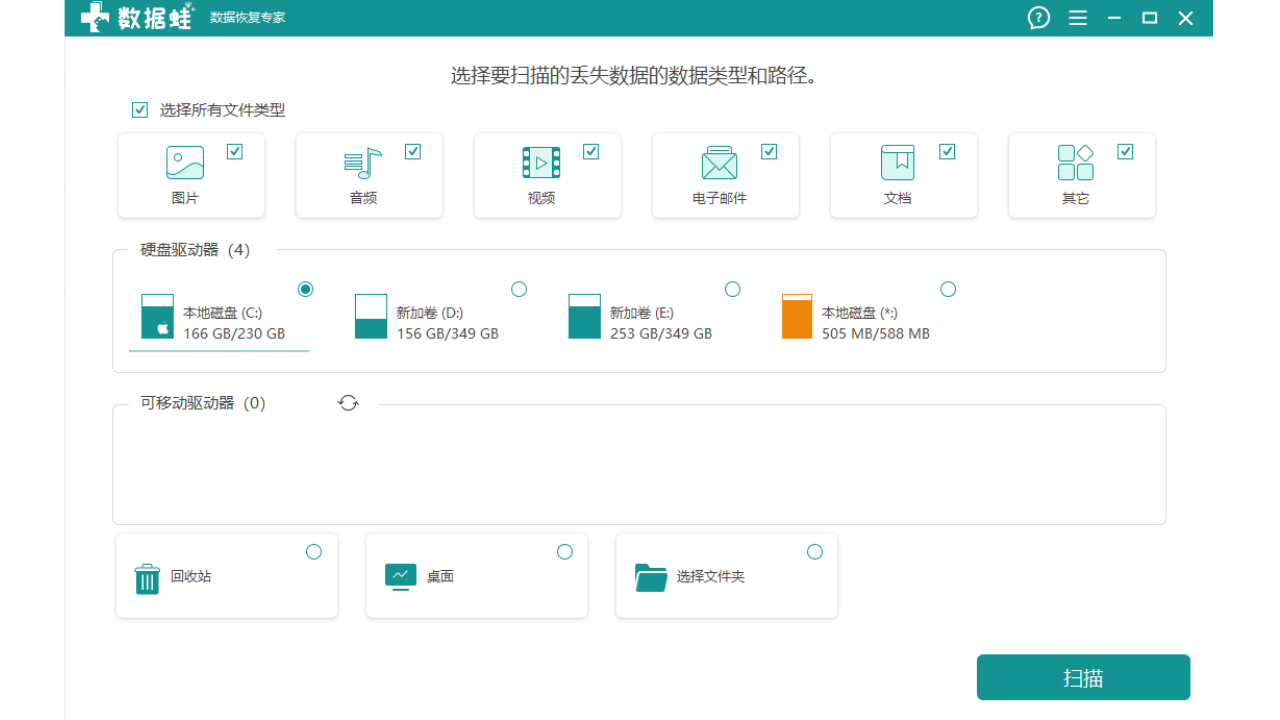The height and width of the screenshot is (720, 1280).
Task: Toggle the select all file types checkbox
Action: pos(140,110)
